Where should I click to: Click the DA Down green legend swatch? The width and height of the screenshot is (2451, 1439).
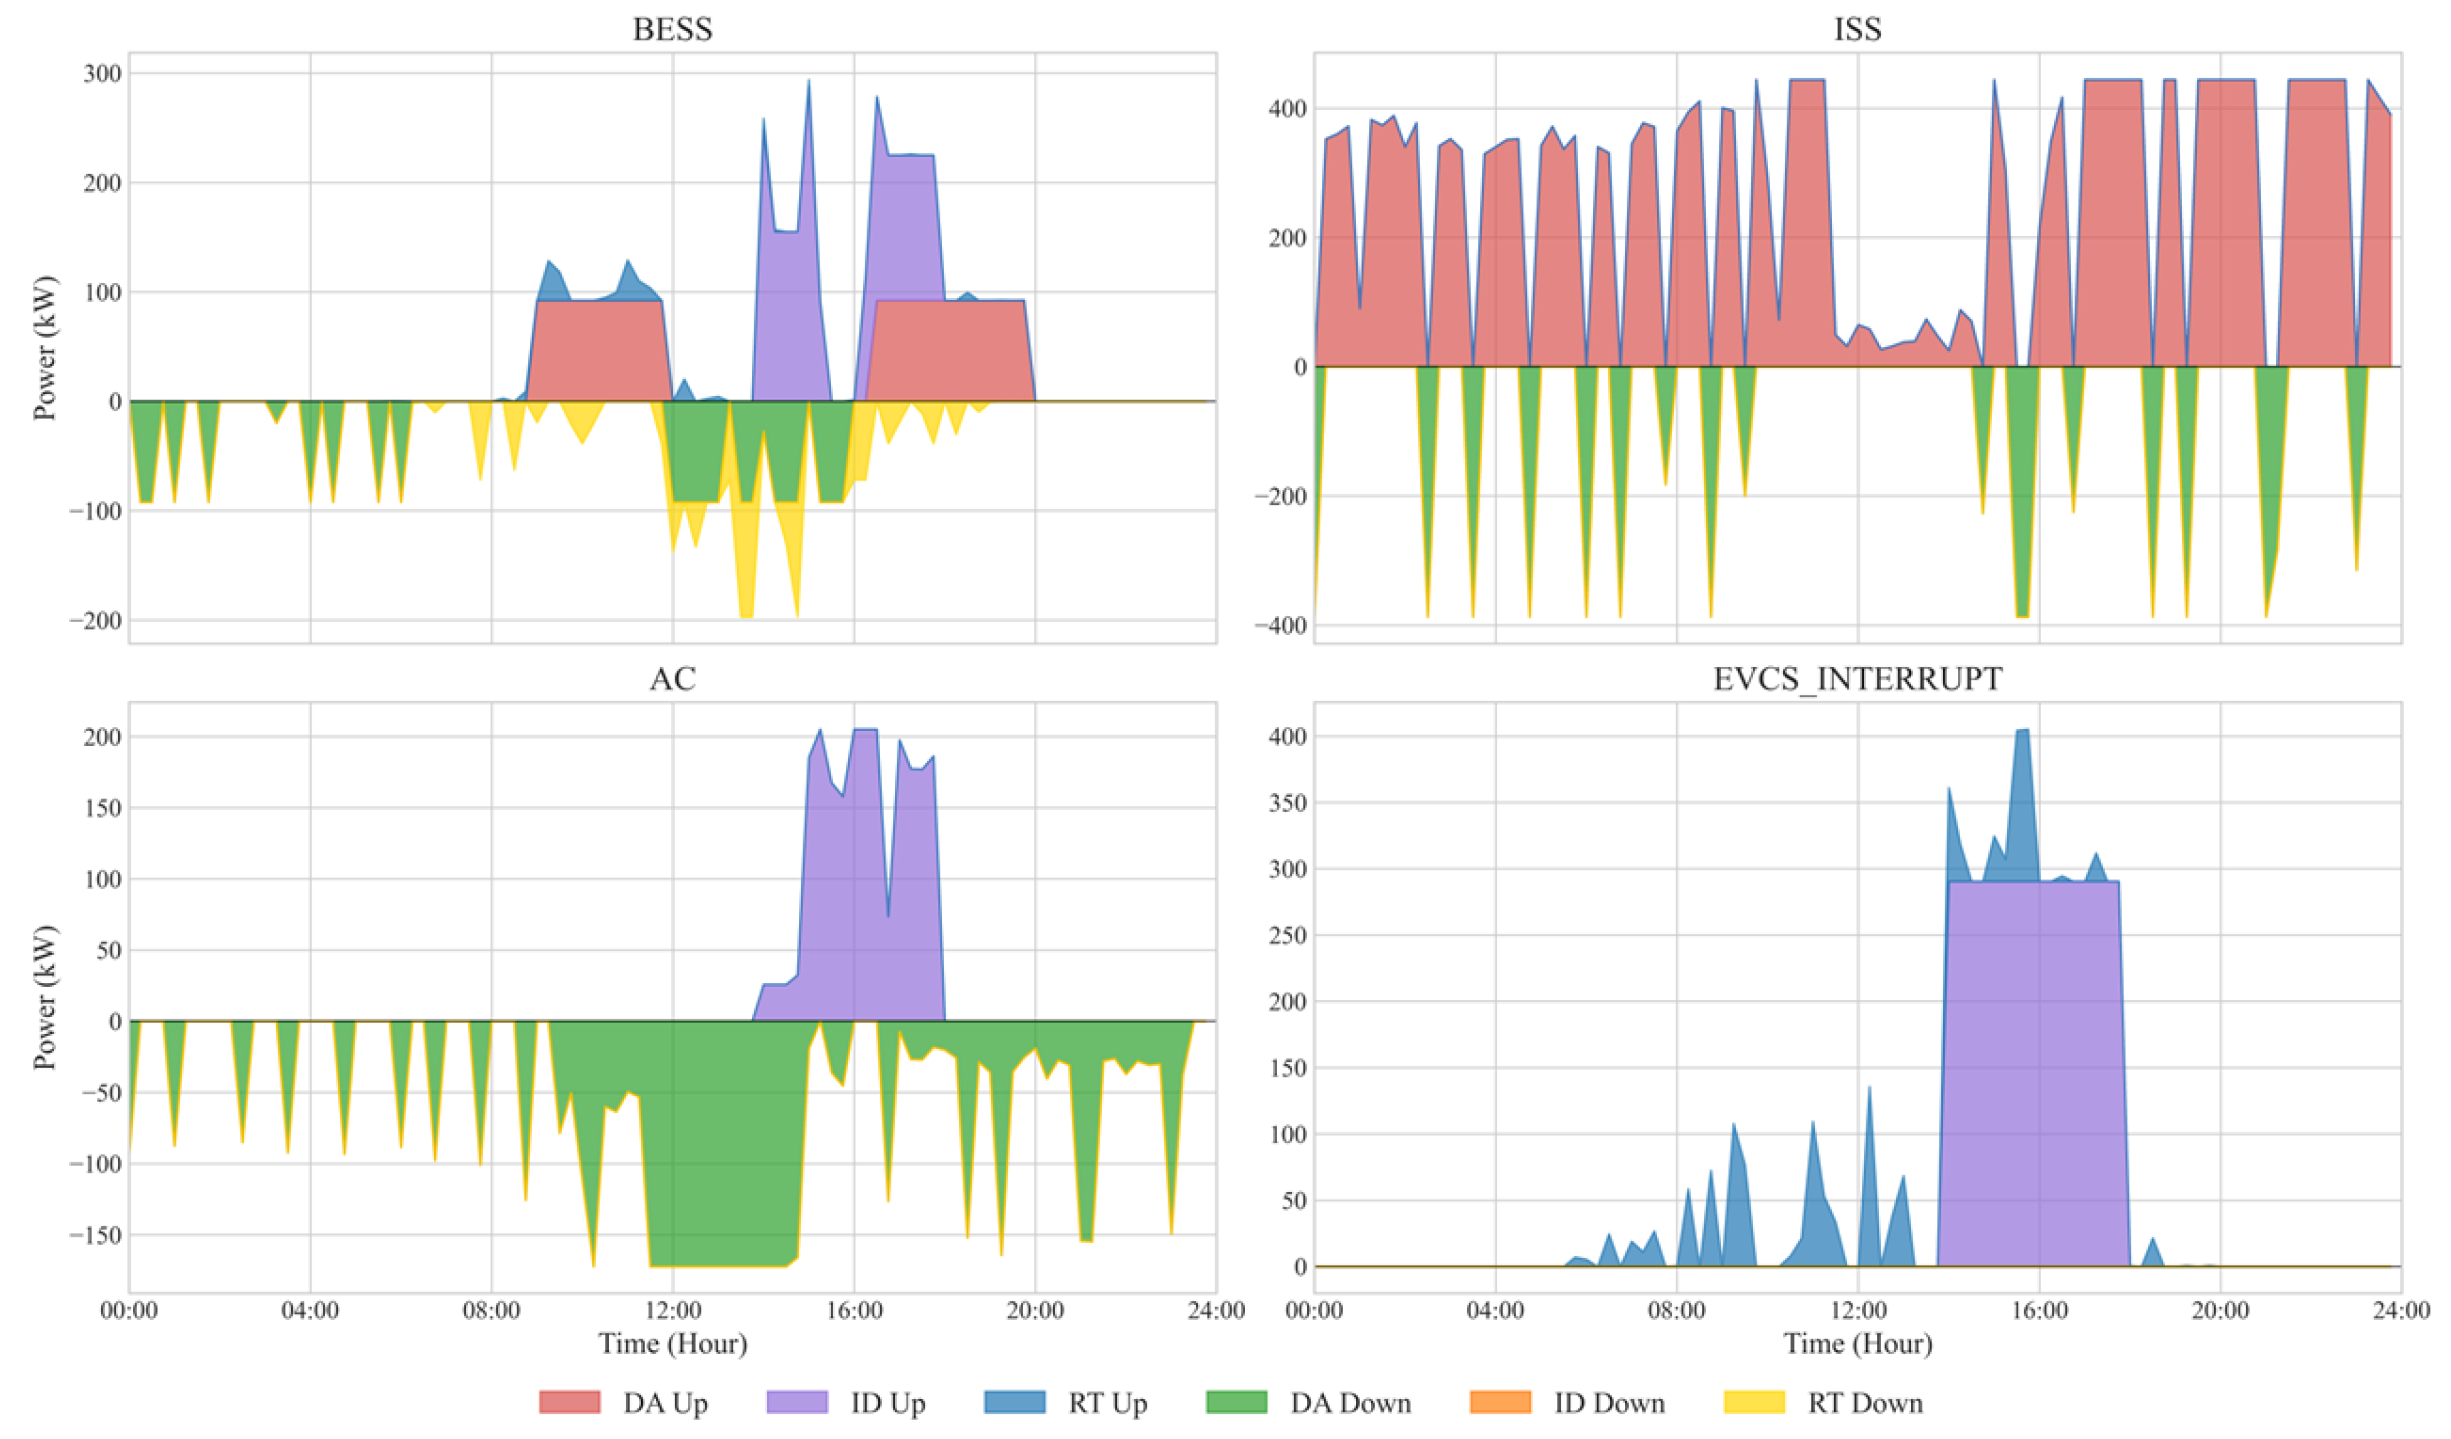point(1236,1402)
